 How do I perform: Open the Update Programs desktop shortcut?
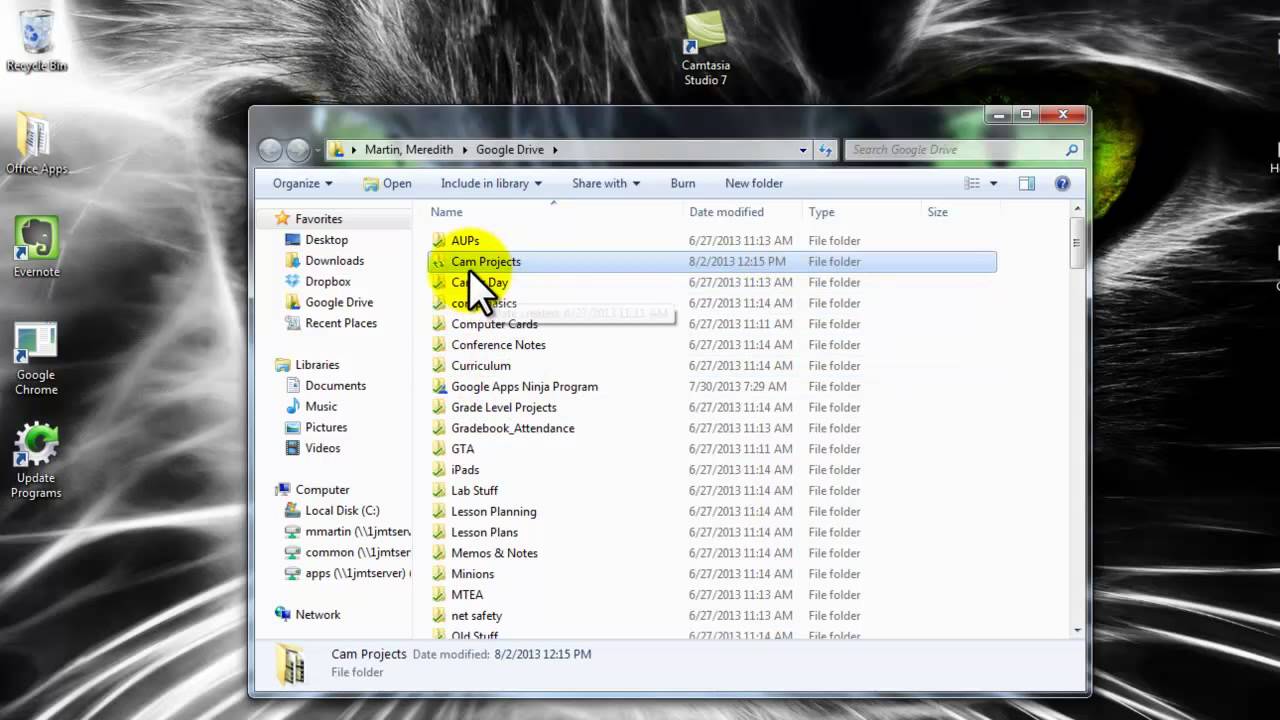(x=36, y=461)
